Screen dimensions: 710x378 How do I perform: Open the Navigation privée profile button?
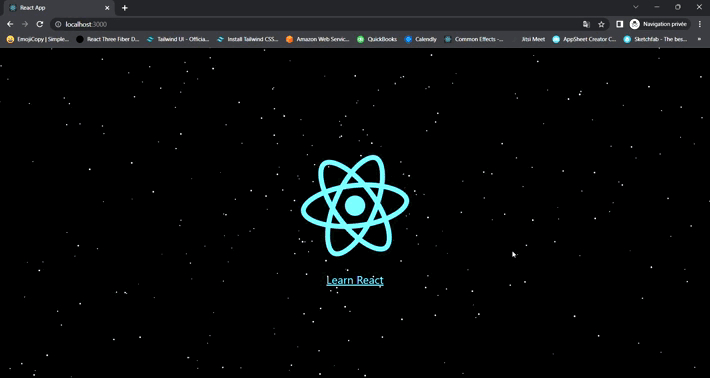coord(659,24)
